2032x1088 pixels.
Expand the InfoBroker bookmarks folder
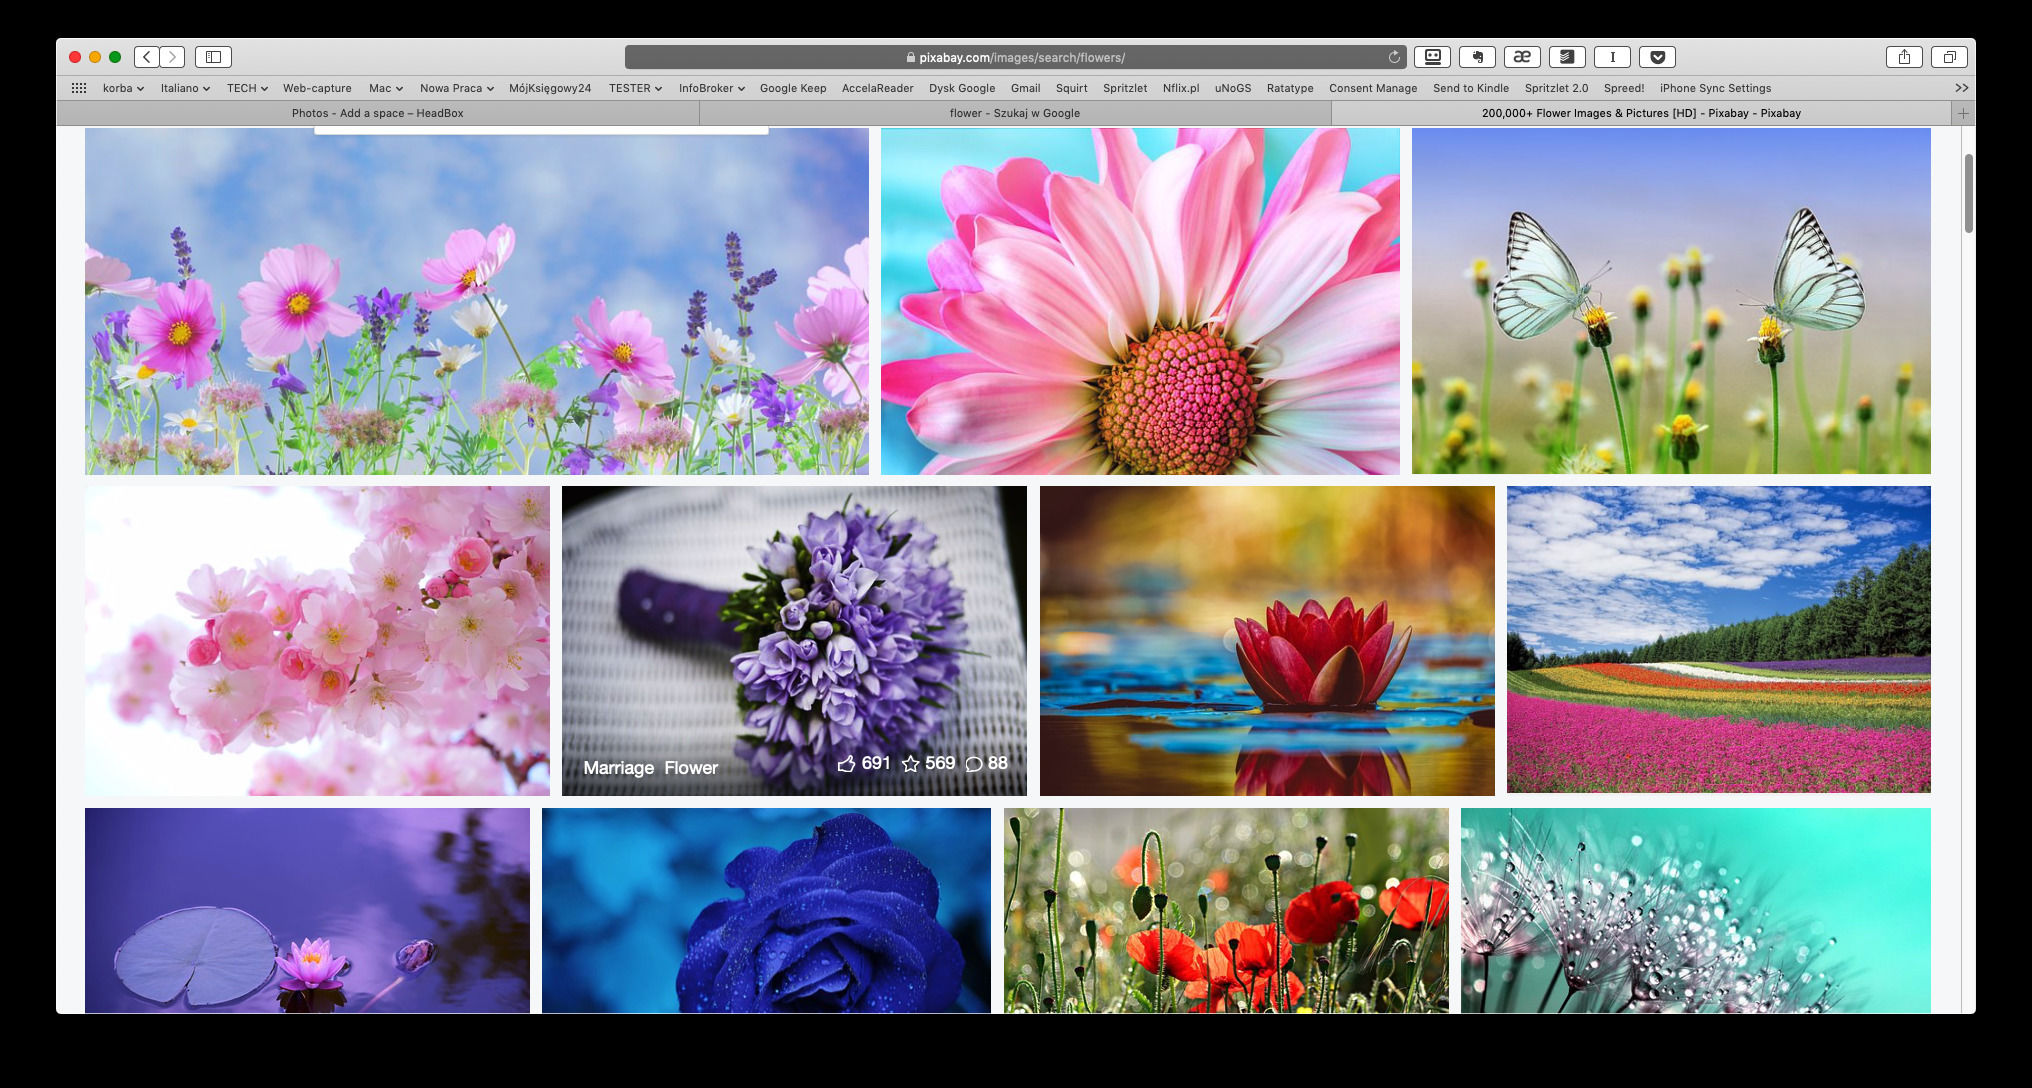click(x=711, y=88)
